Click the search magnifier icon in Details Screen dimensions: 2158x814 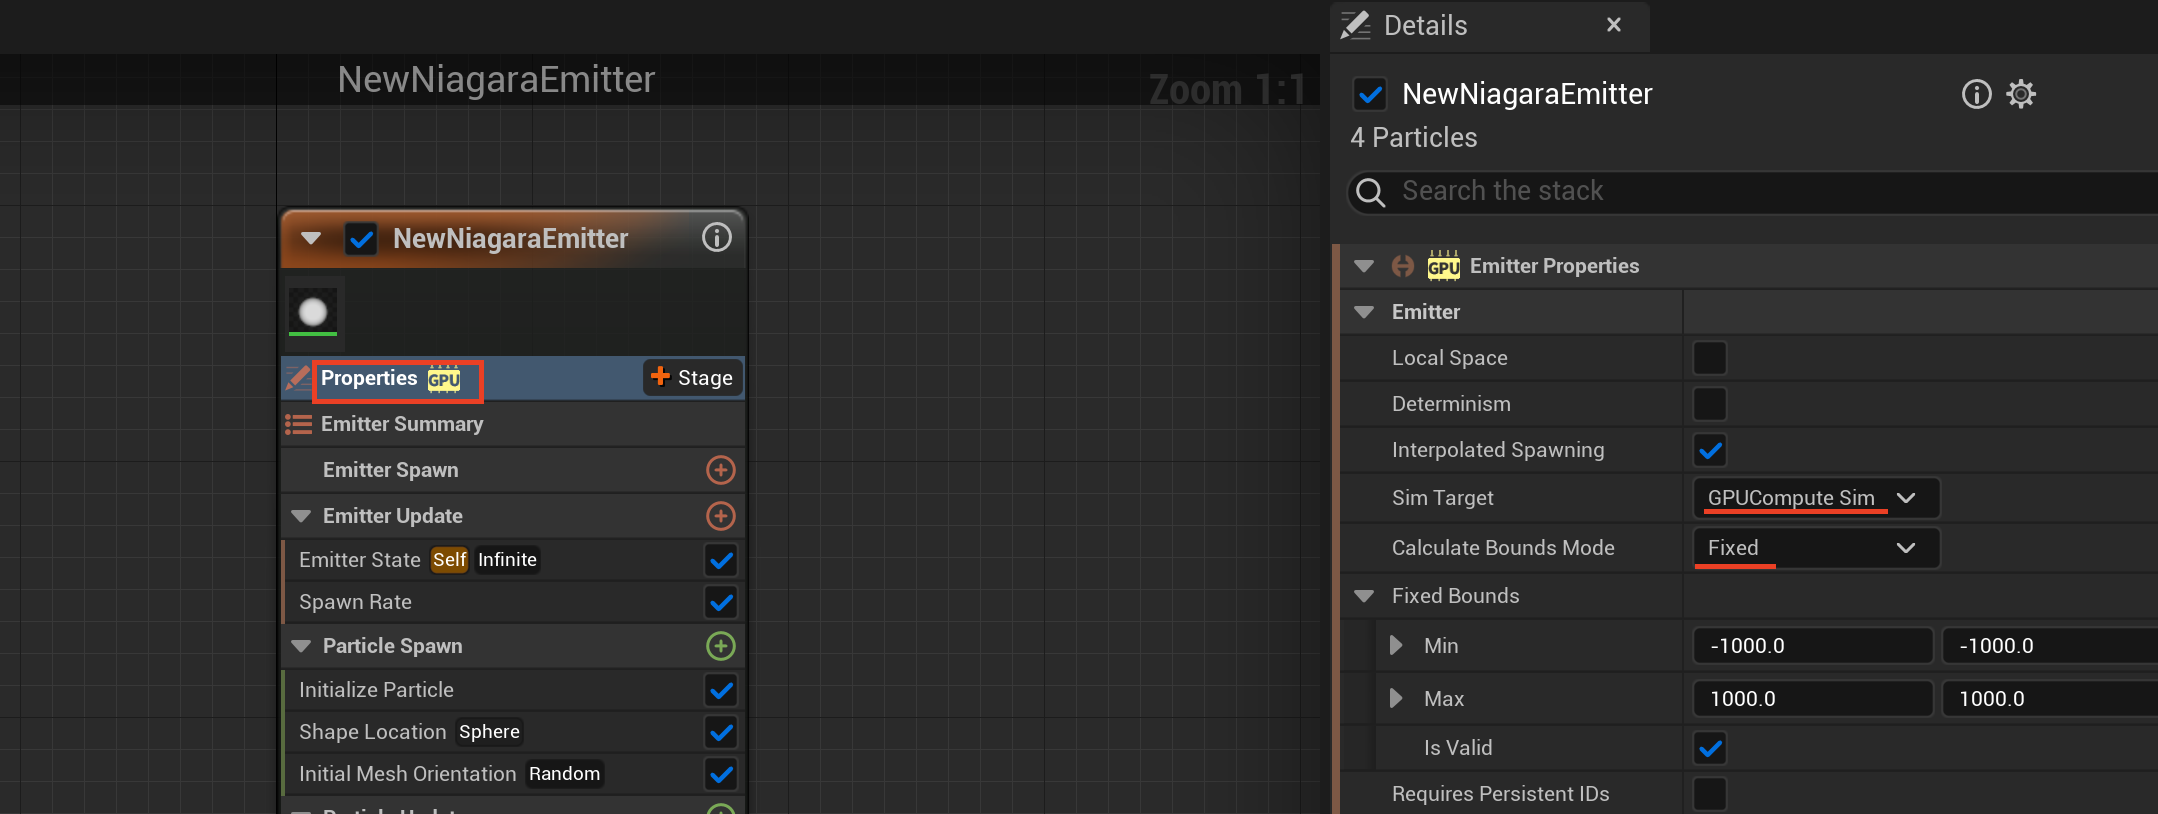point(1371,192)
